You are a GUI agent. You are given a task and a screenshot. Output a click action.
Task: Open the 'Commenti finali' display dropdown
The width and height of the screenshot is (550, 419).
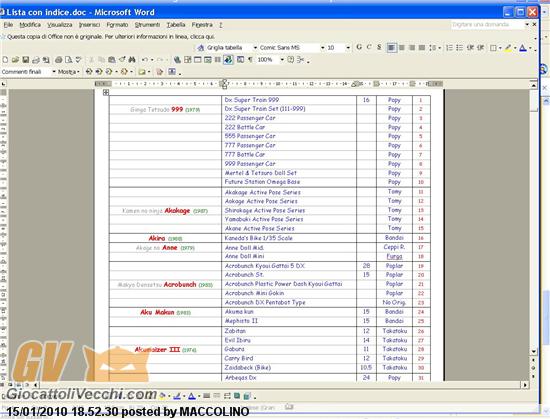click(54, 72)
